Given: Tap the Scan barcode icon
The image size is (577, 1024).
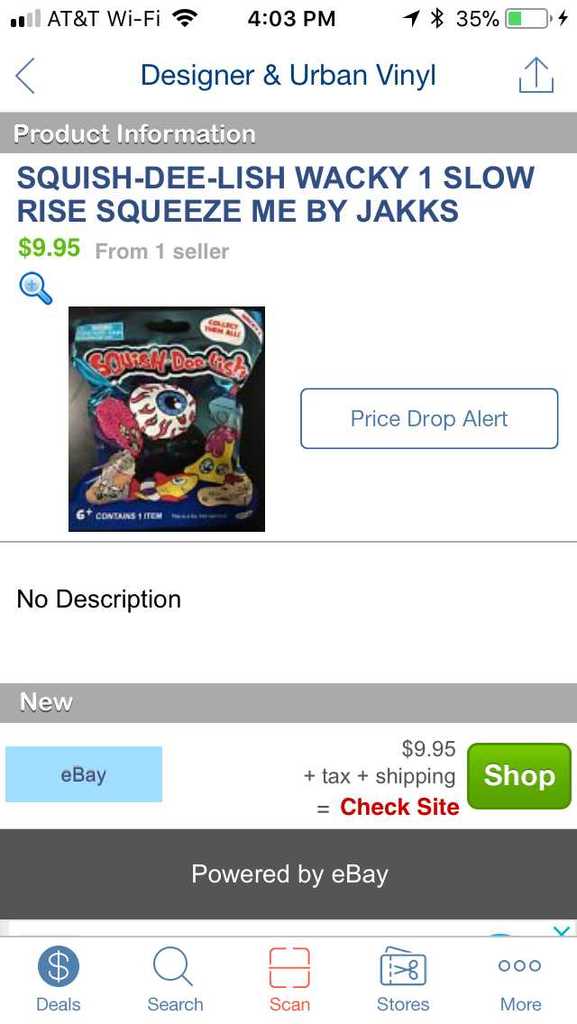Looking at the screenshot, I should [x=289, y=980].
